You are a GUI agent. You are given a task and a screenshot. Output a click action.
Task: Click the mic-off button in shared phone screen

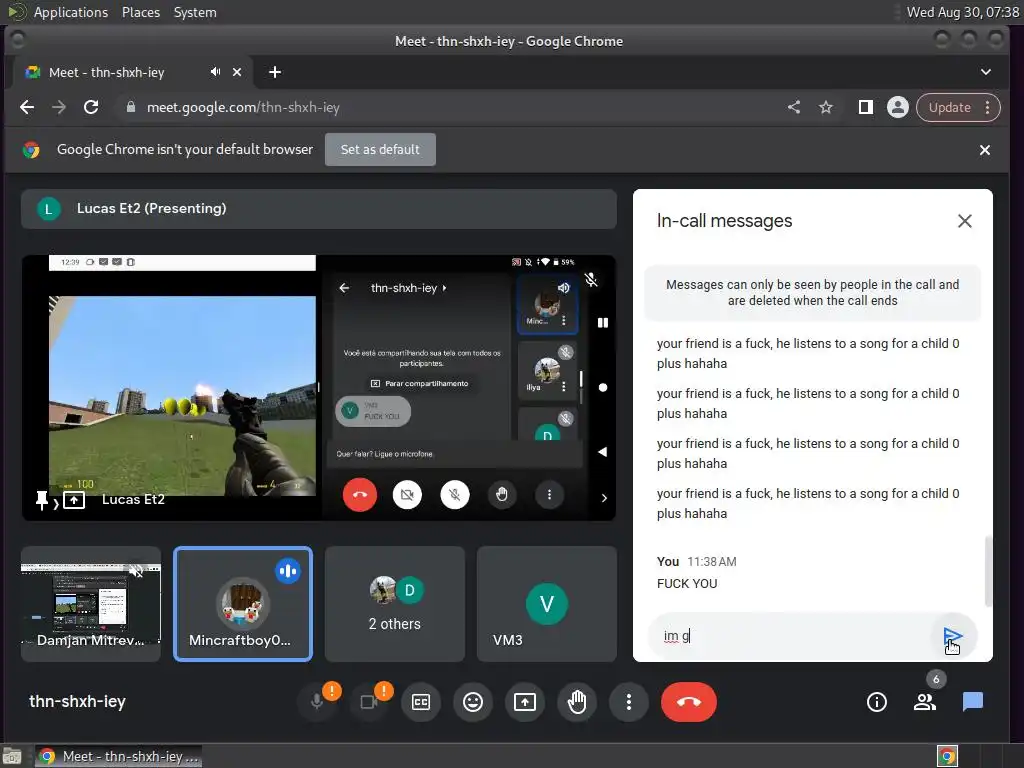pyautogui.click(x=455, y=495)
